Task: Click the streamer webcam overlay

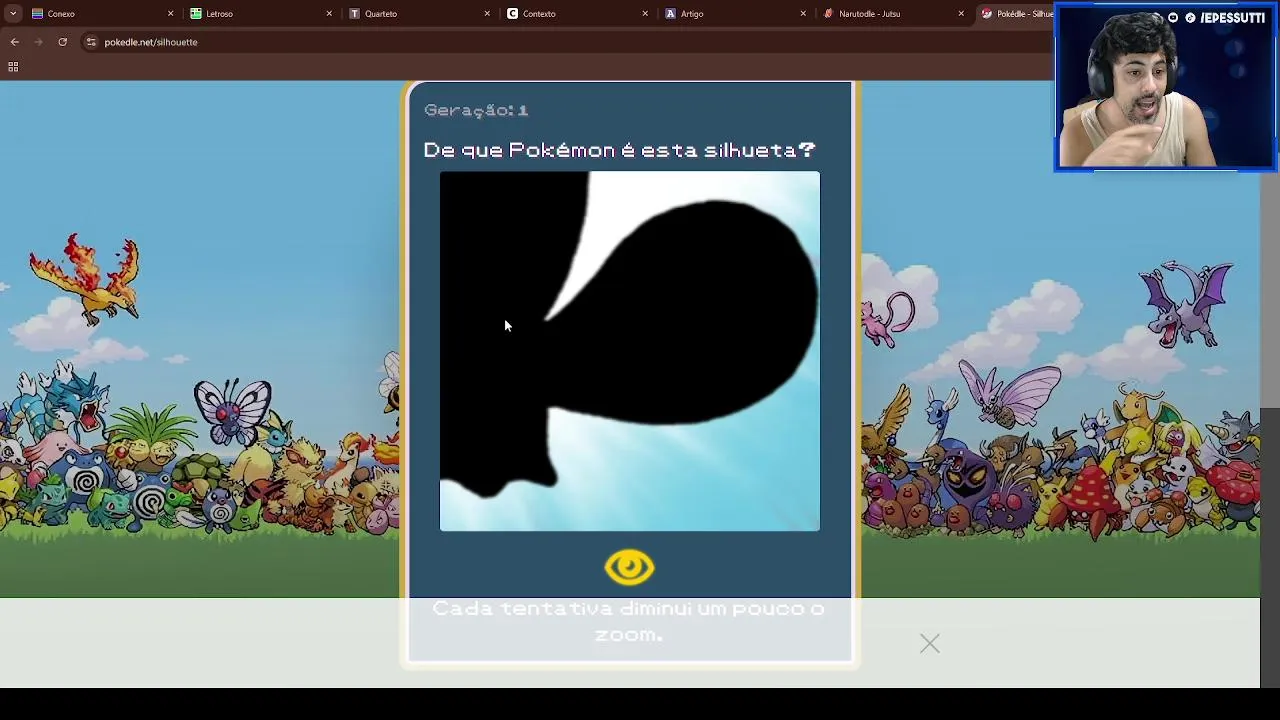Action: (1165, 88)
